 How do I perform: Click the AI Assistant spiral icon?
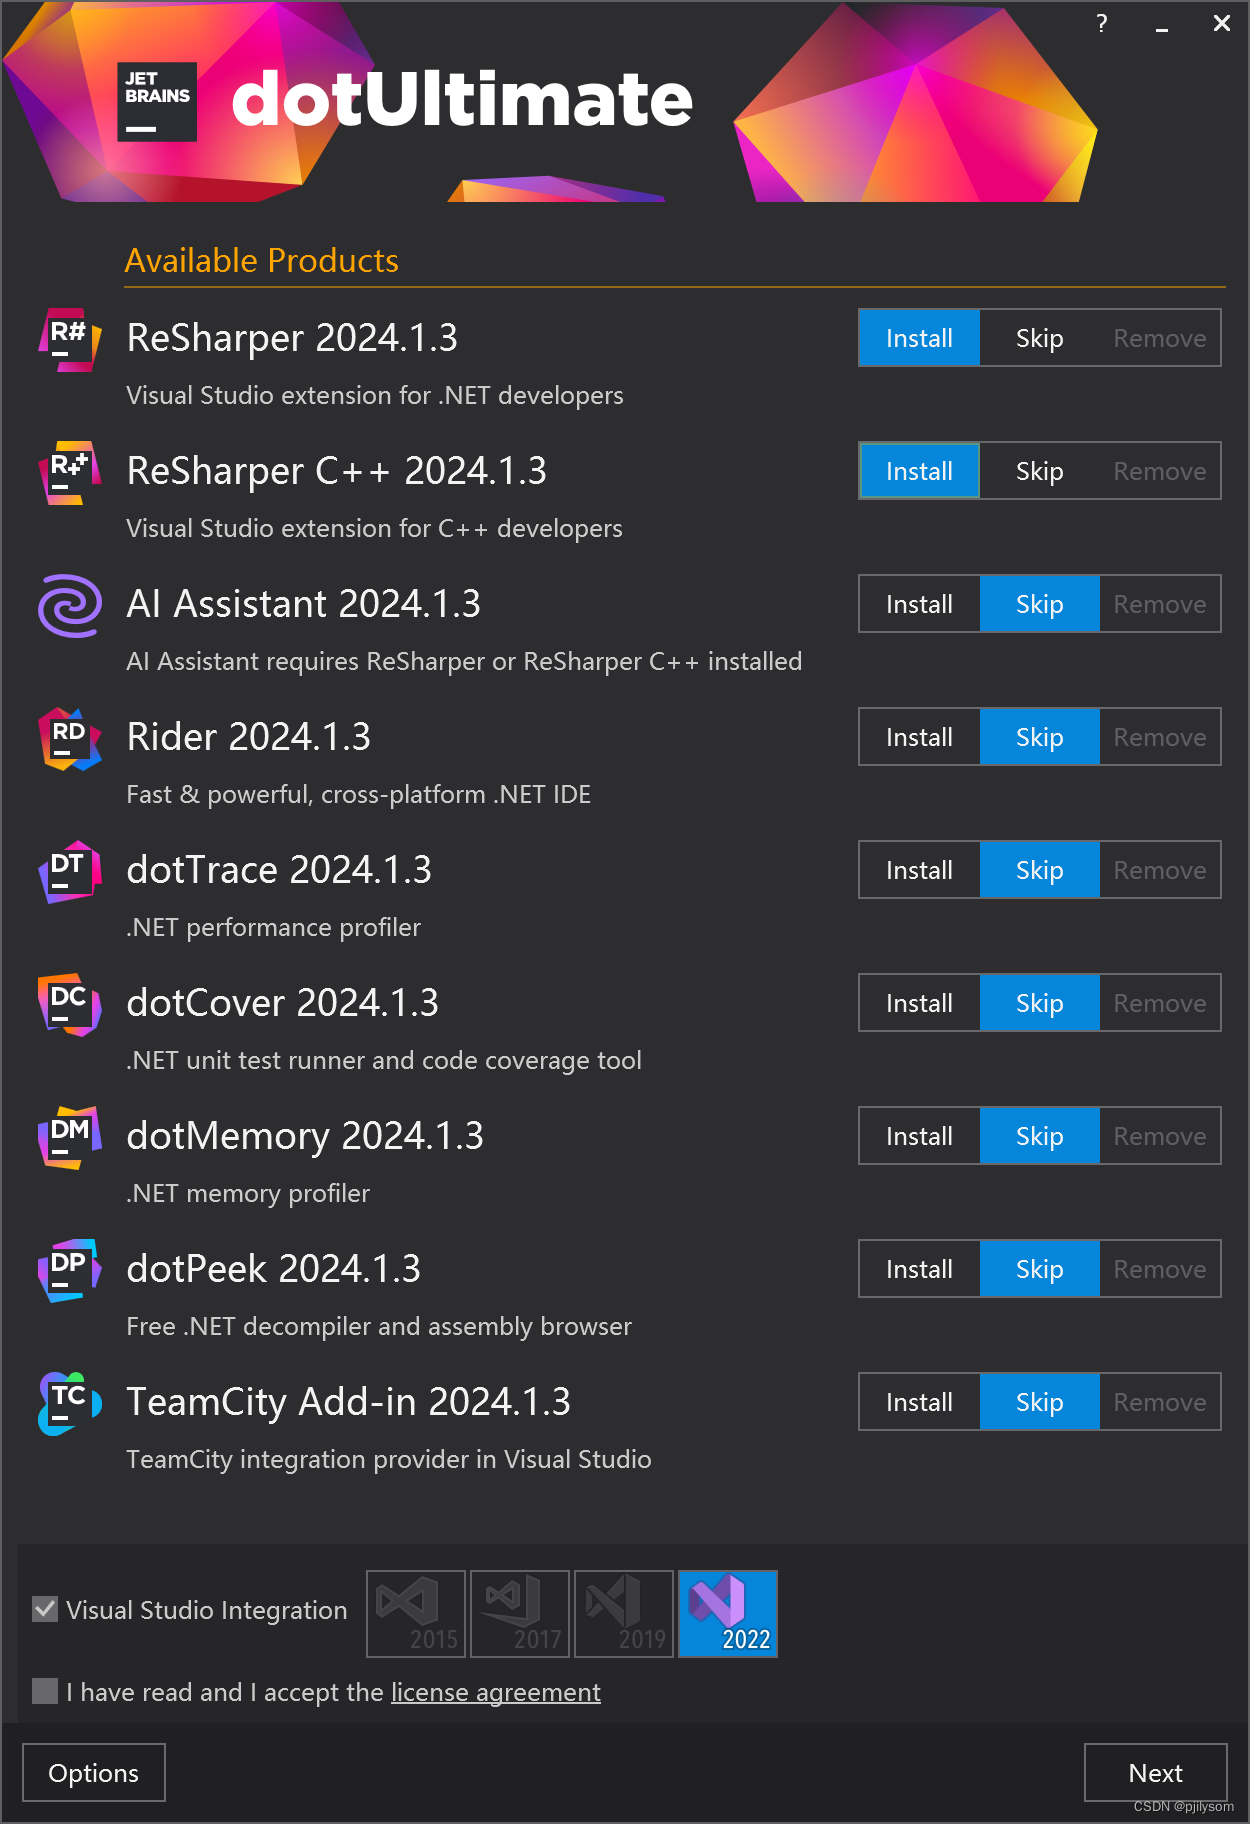pyautogui.click(x=70, y=606)
